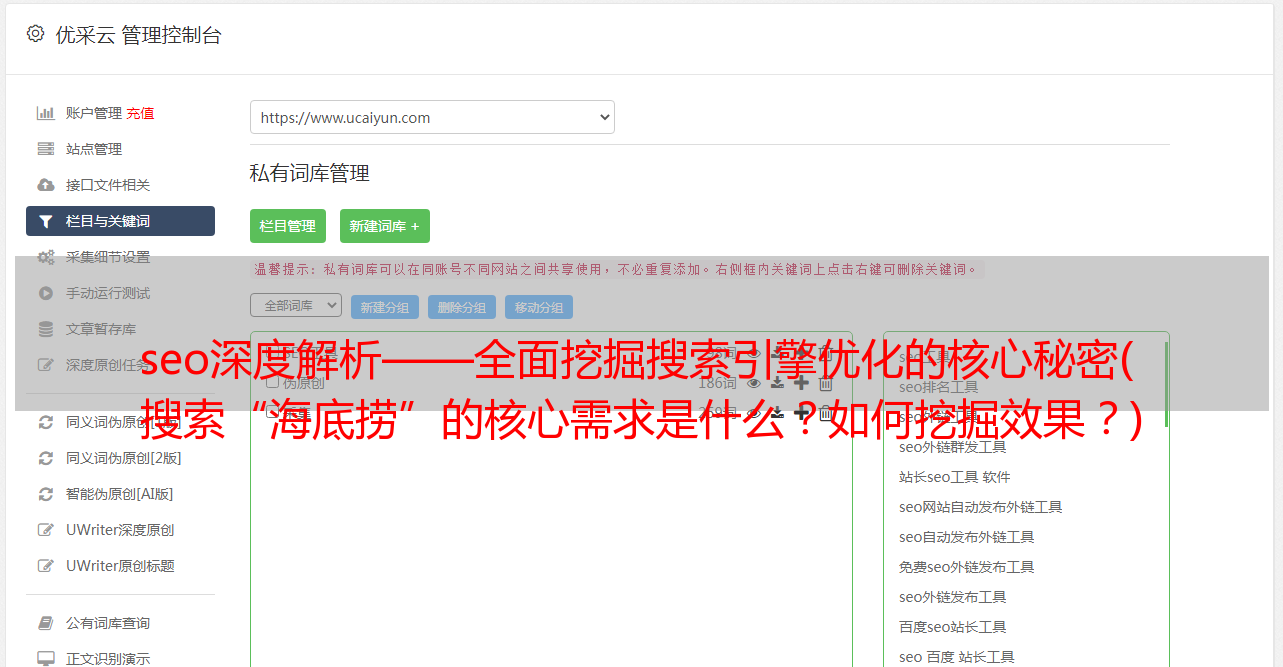Image resolution: width=1283 pixels, height=667 pixels.
Task: Select keyword seo外链发布工具
Action: pyautogui.click(x=952, y=597)
